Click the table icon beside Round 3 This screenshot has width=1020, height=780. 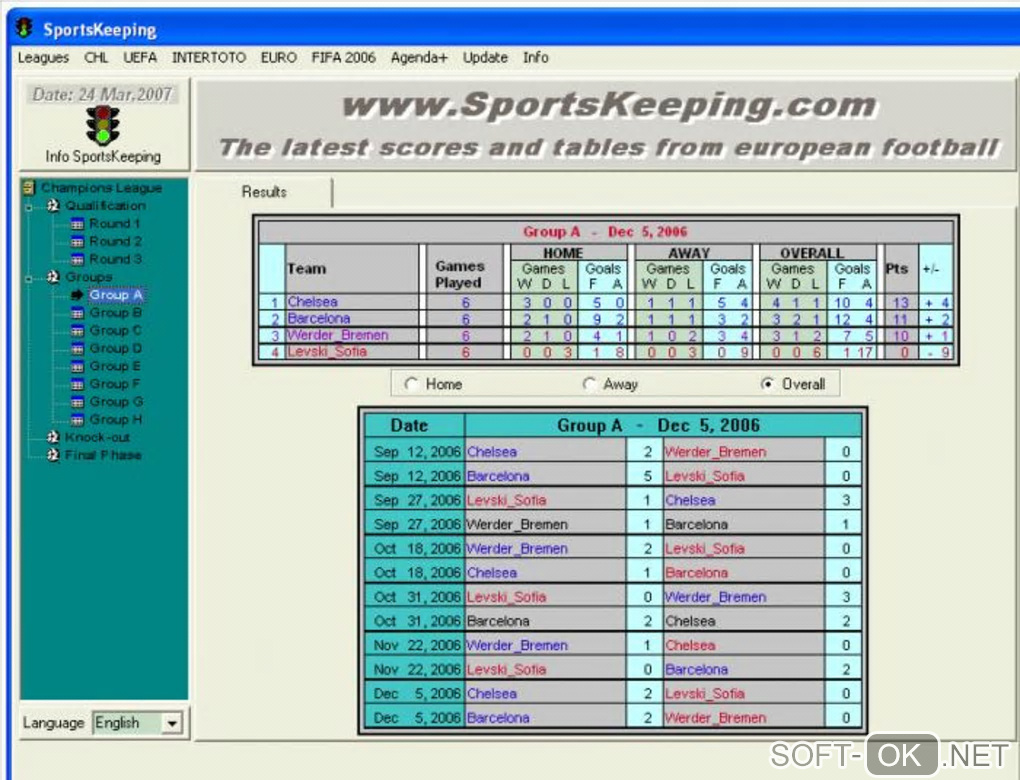[77, 260]
